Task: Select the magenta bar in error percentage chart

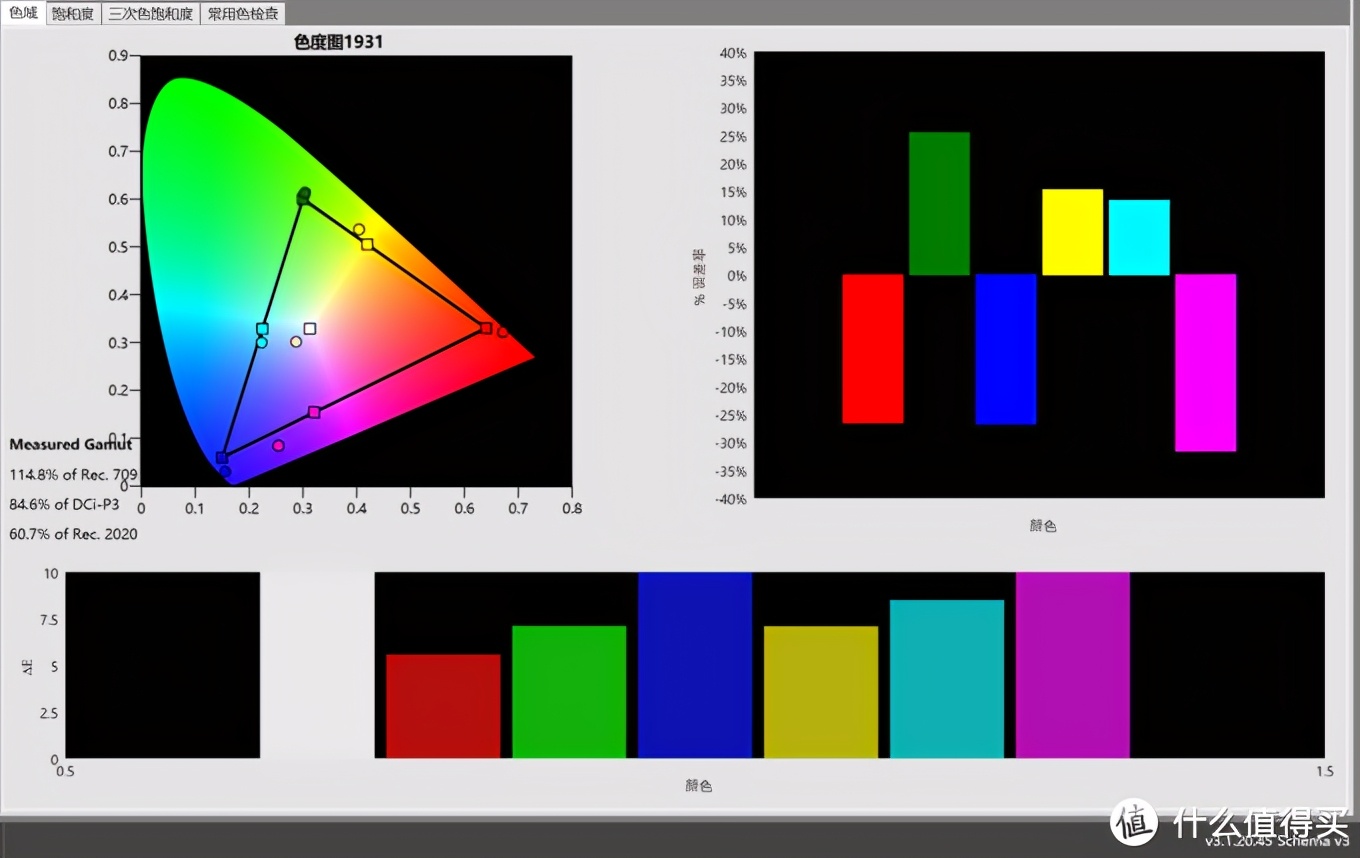Action: coord(1205,362)
